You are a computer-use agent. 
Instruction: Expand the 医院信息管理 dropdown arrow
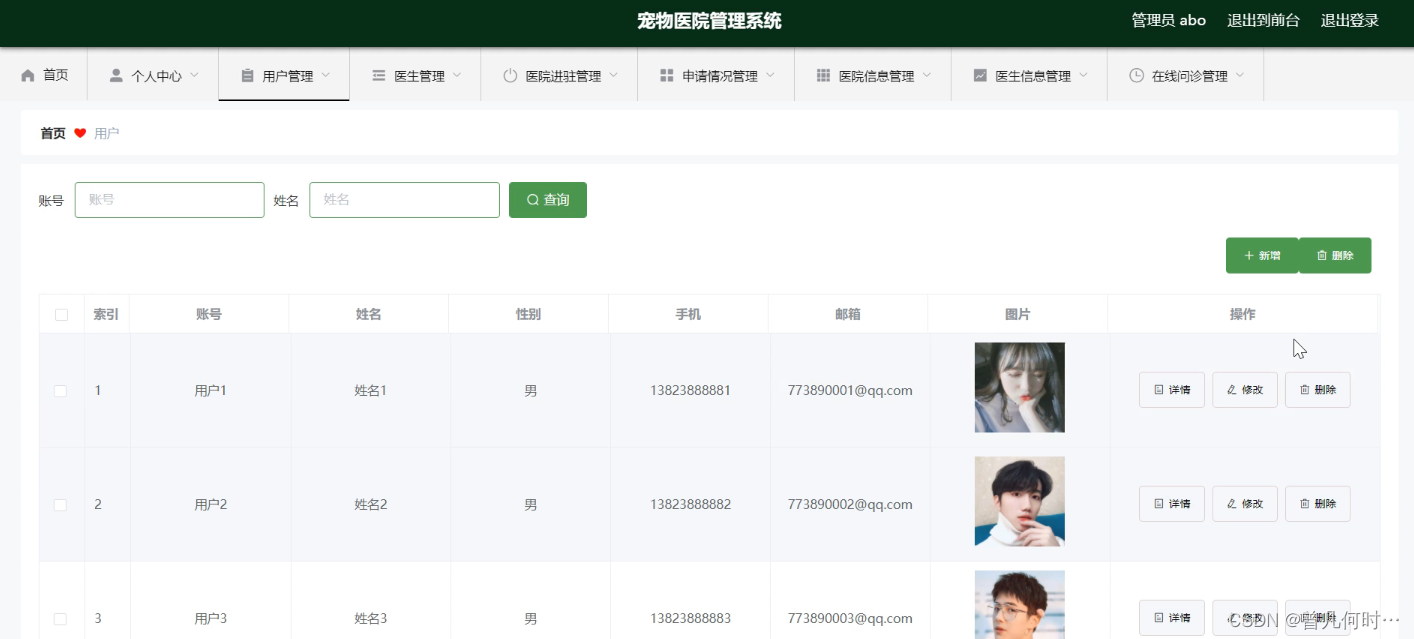click(x=927, y=75)
